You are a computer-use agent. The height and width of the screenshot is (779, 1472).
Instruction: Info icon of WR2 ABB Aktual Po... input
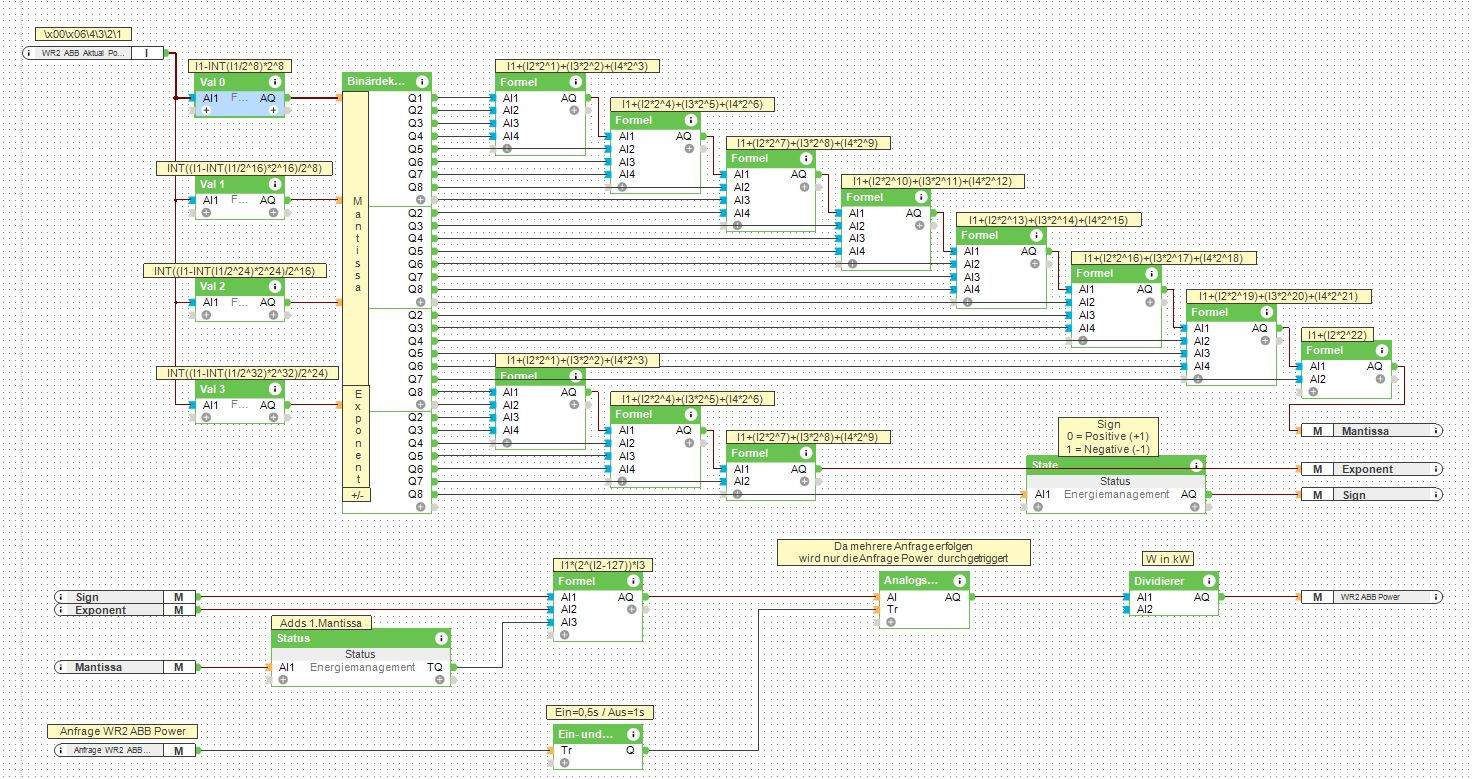[29, 53]
